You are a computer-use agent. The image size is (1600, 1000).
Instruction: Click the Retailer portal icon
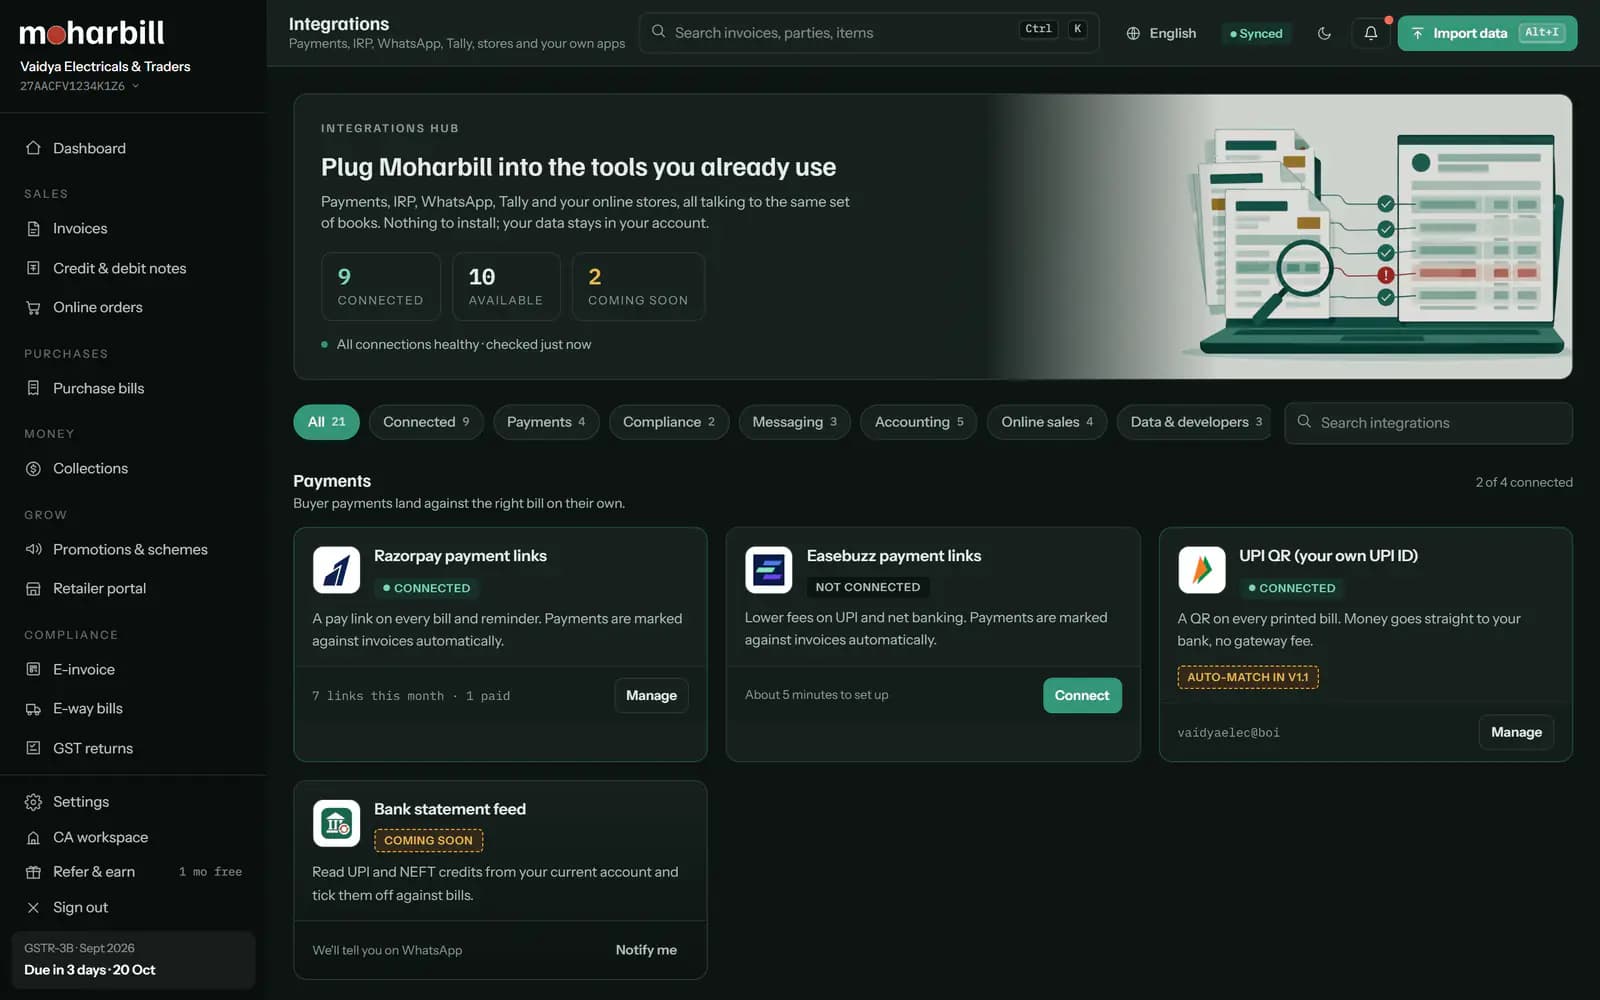(x=33, y=589)
